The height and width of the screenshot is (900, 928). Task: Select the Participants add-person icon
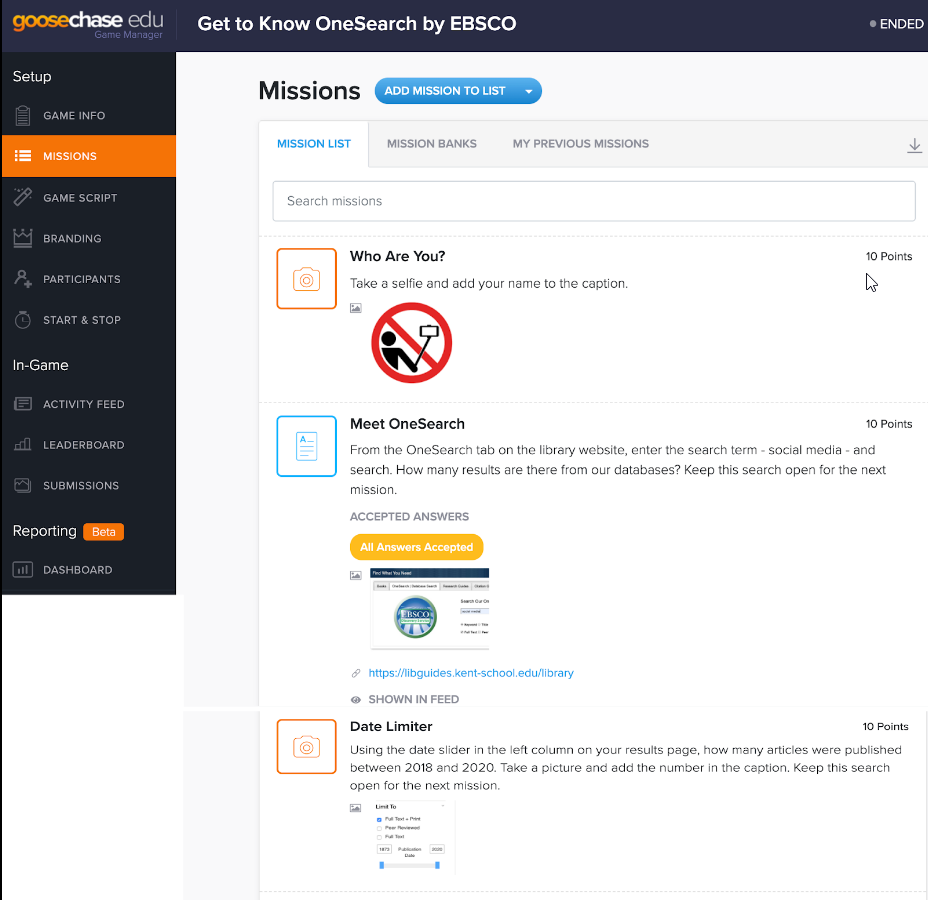click(22, 279)
